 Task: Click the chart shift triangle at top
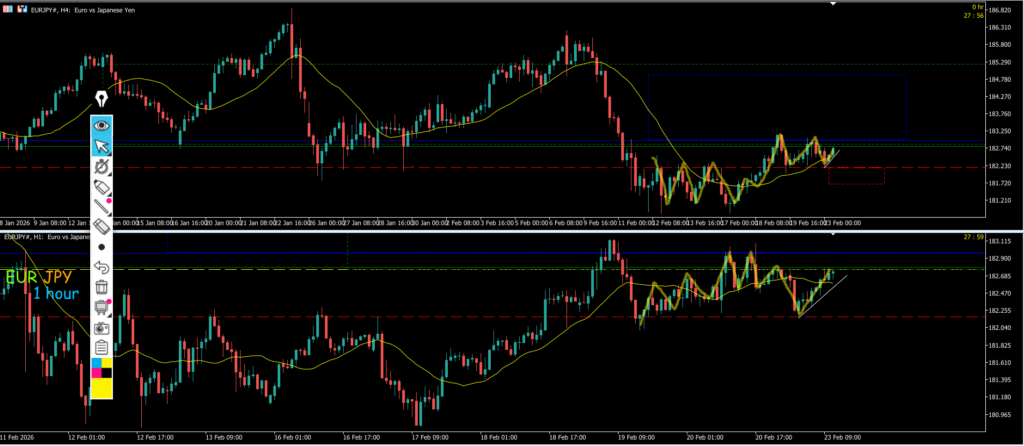[832, 4]
